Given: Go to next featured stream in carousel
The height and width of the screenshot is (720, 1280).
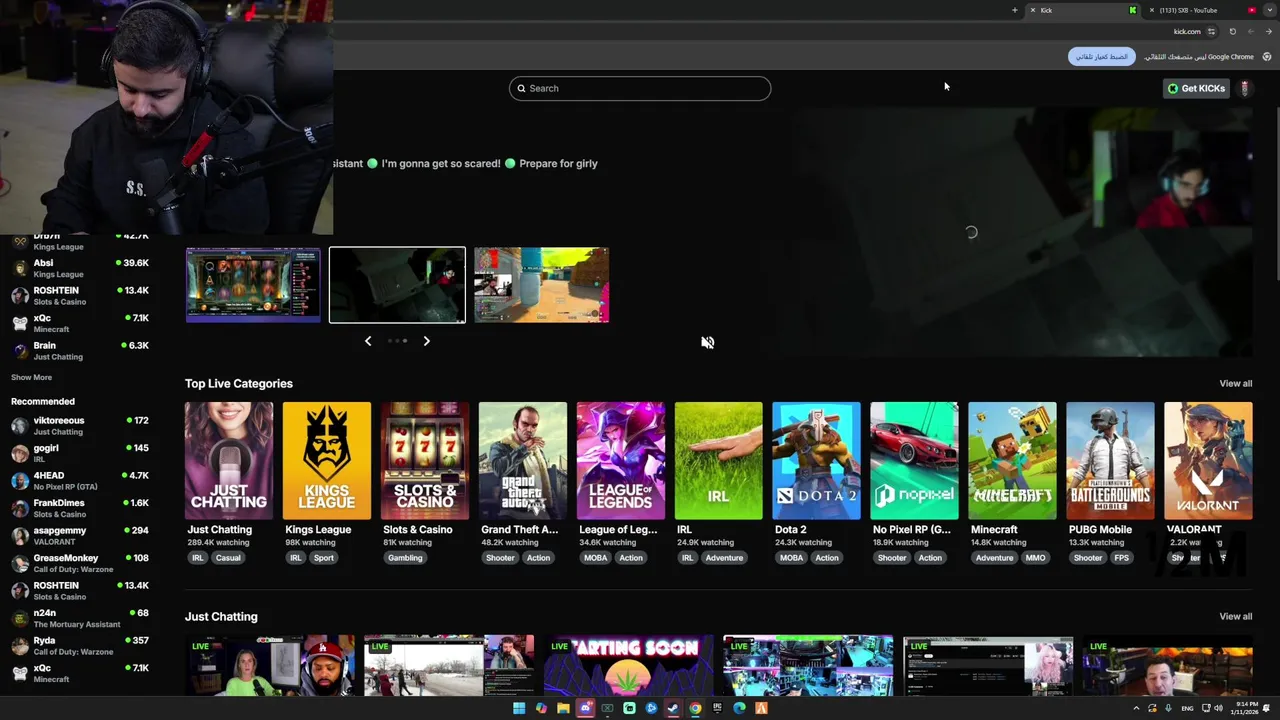Looking at the screenshot, I should click(426, 341).
